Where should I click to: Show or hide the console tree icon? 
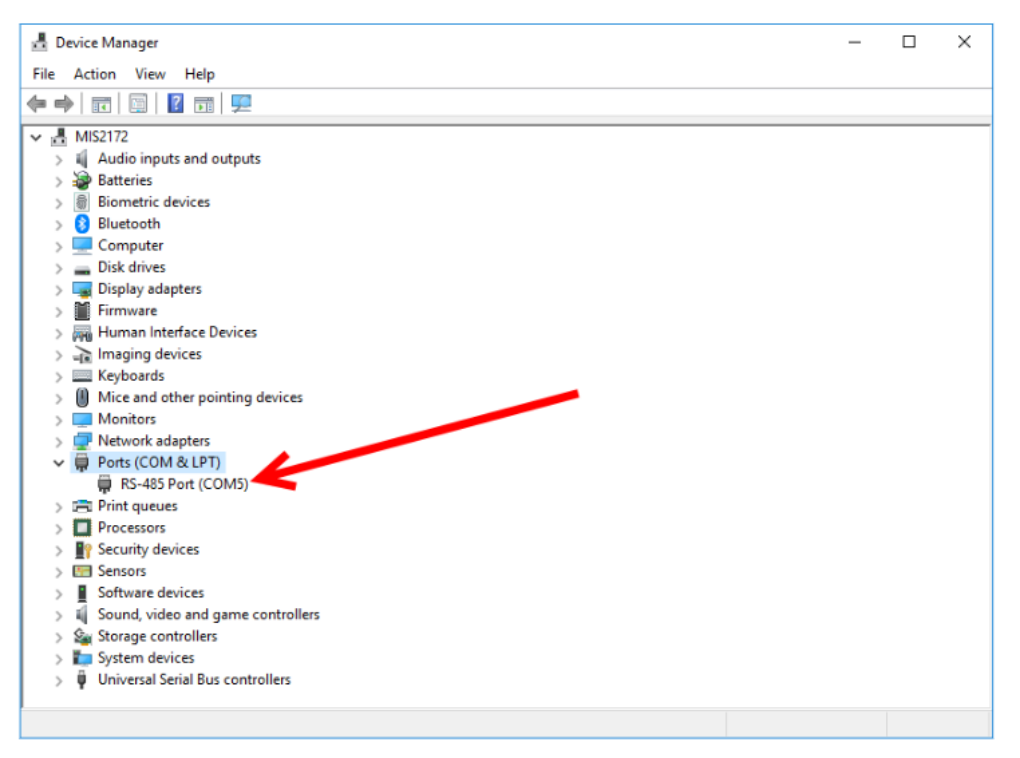pos(101,103)
